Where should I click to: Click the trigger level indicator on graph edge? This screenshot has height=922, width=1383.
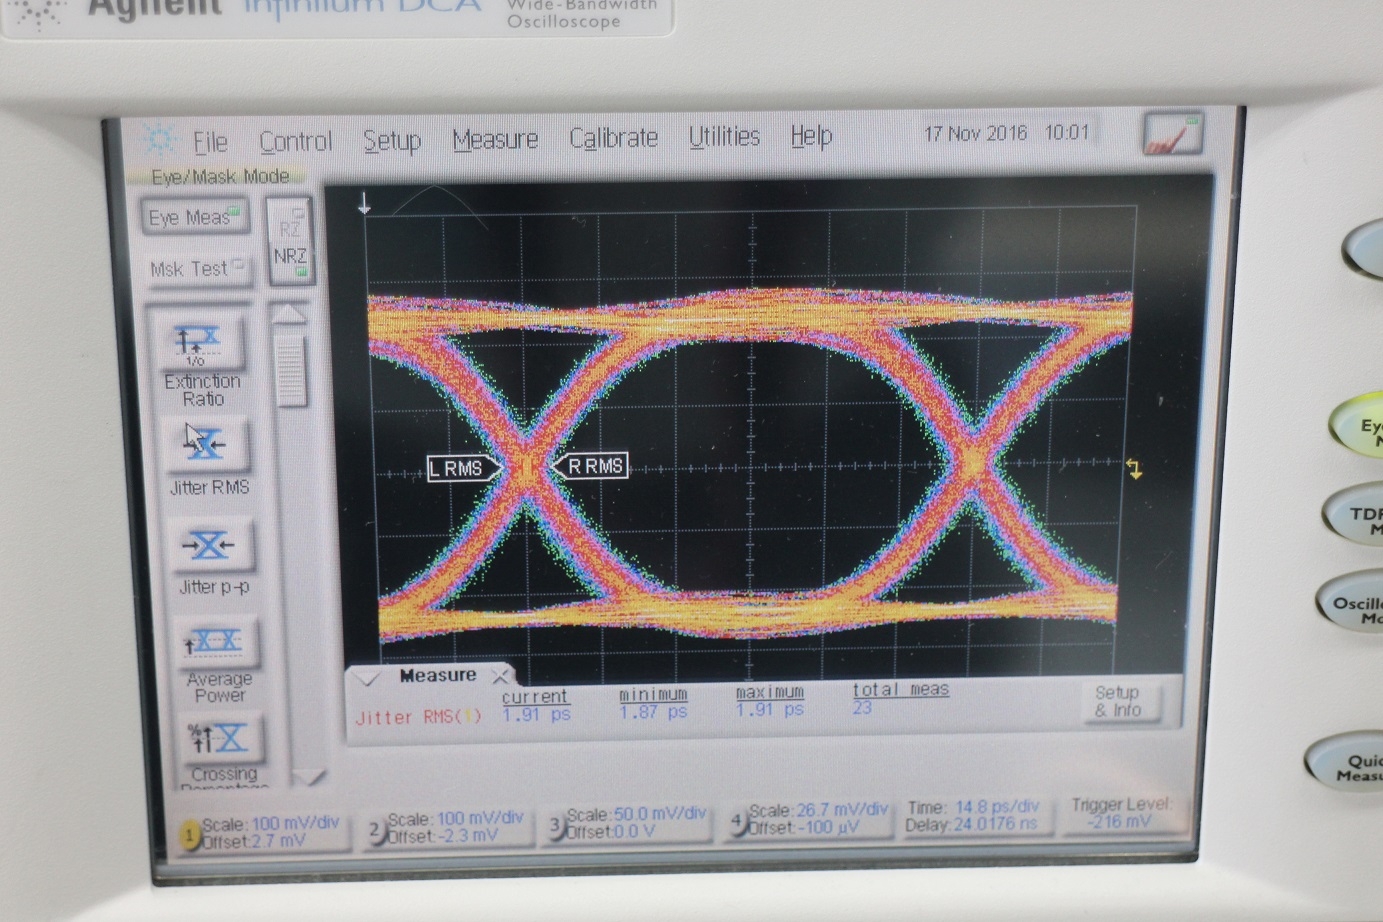(1134, 469)
